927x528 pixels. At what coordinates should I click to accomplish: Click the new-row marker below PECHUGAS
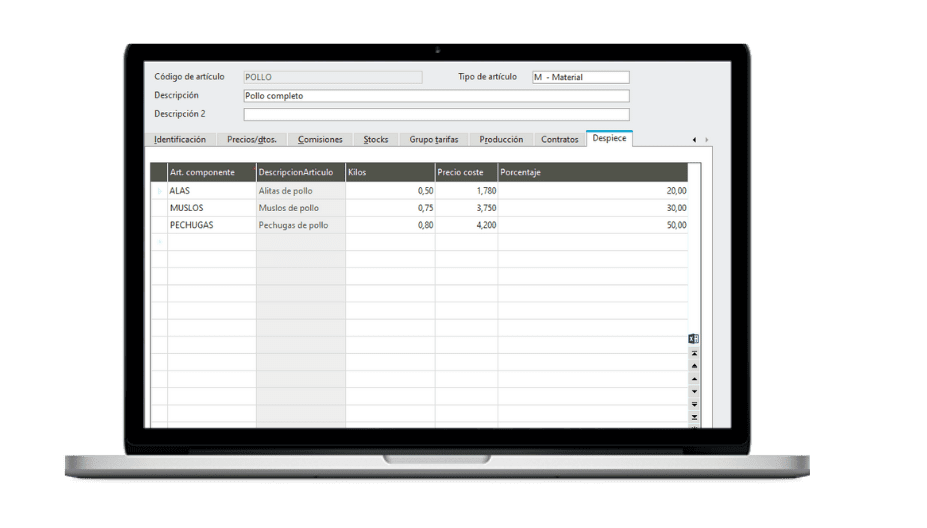click(159, 242)
